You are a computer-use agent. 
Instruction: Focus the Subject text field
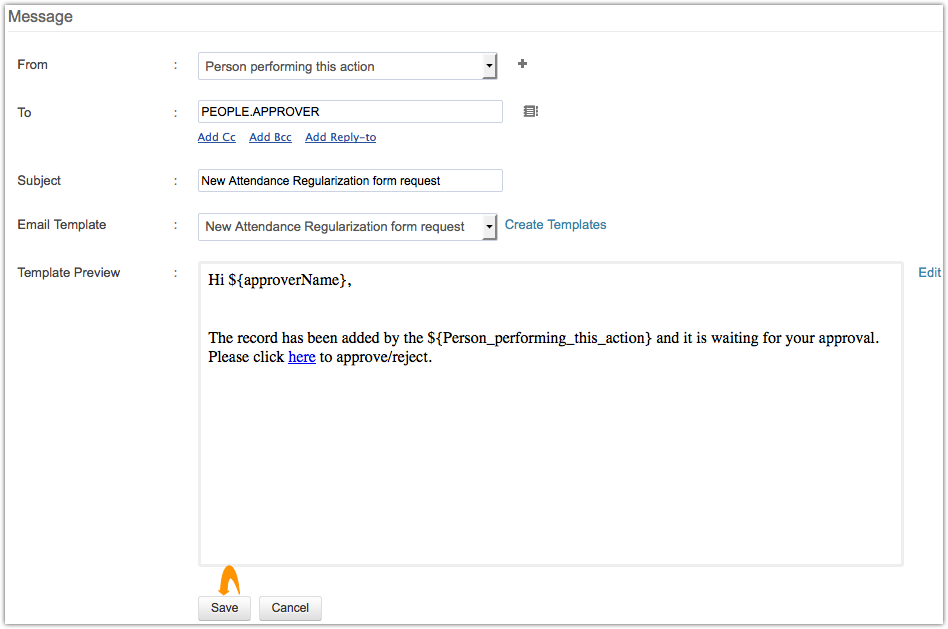coord(350,180)
